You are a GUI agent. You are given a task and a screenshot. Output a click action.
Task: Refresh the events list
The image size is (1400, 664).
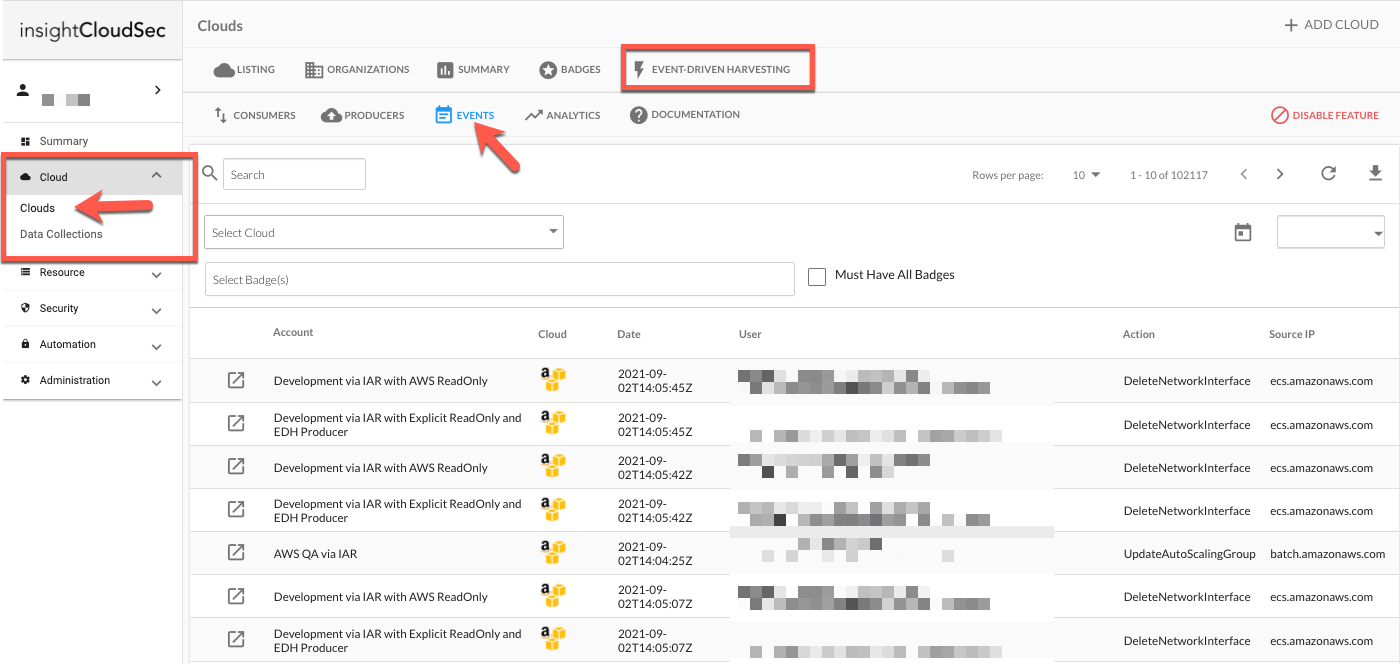pos(1328,173)
